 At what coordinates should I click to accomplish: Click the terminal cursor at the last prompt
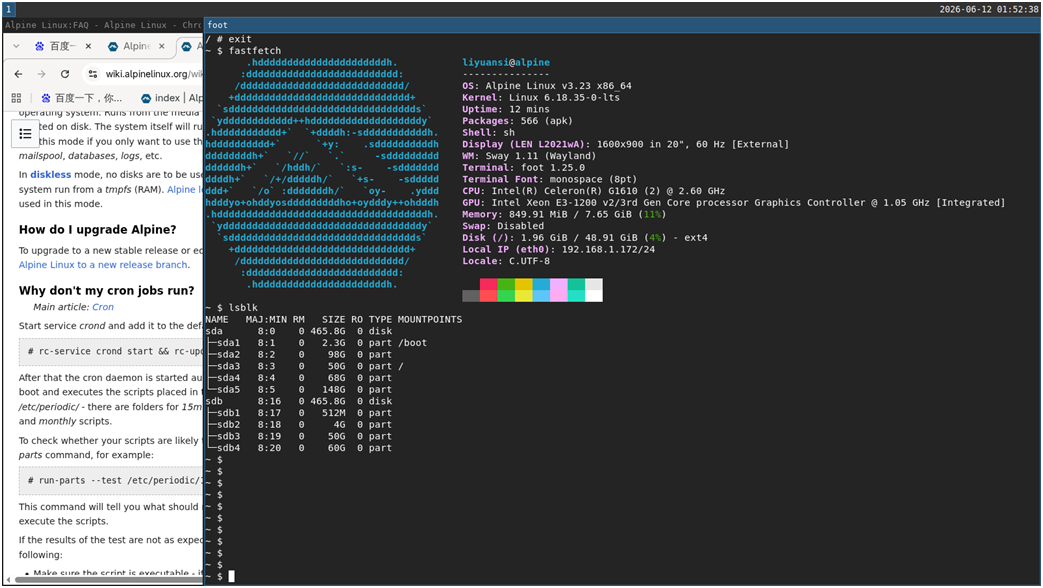(x=231, y=577)
